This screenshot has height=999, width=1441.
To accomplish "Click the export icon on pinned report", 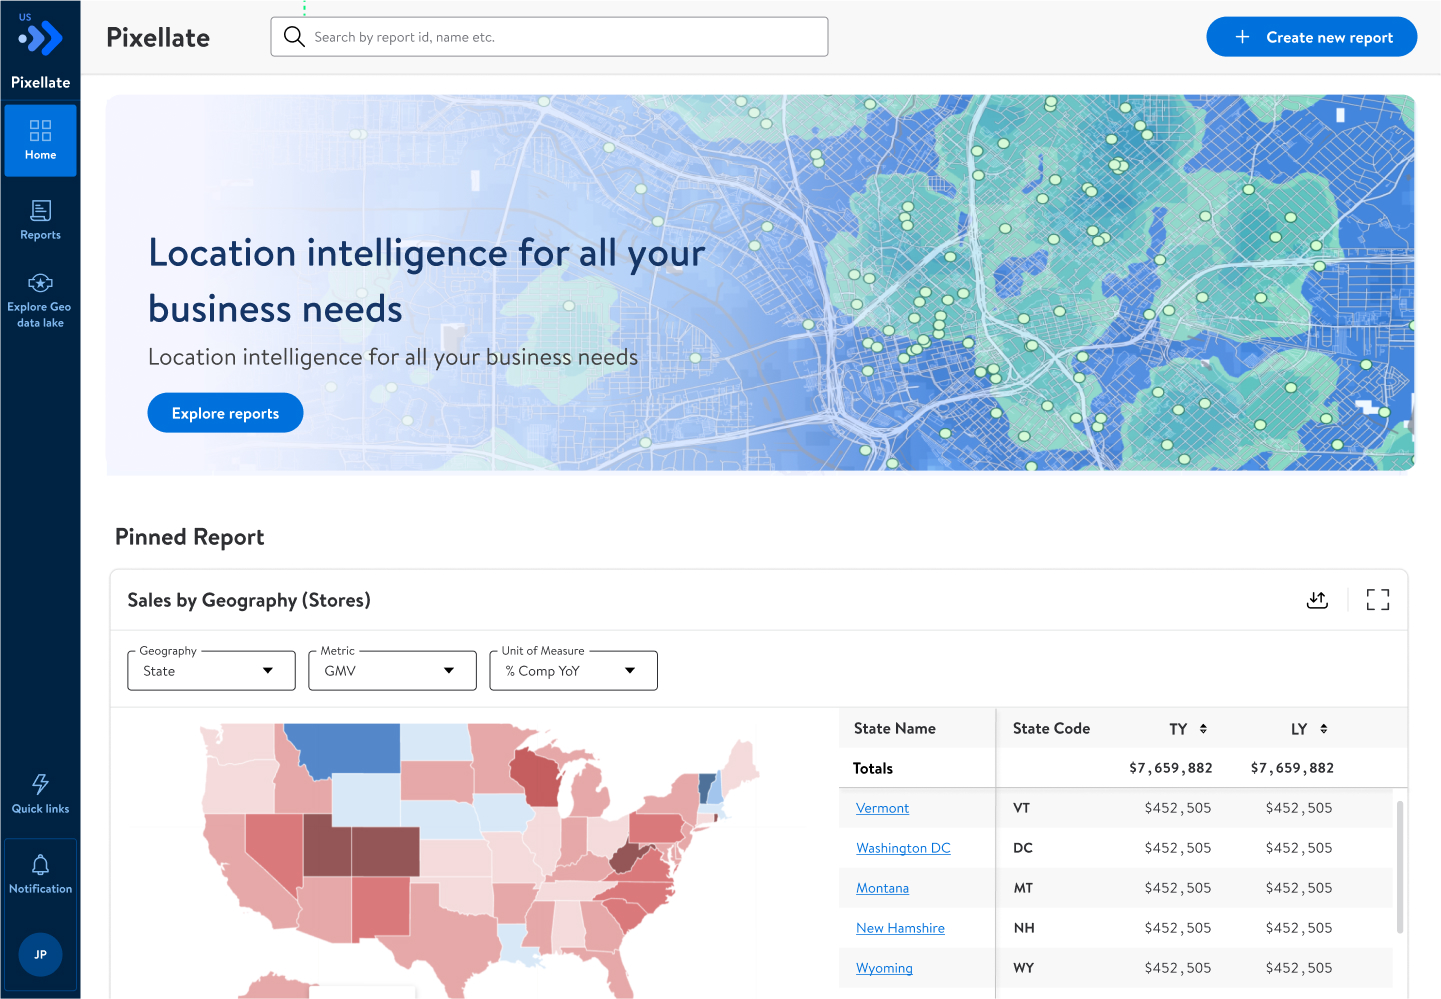I will point(1317,600).
